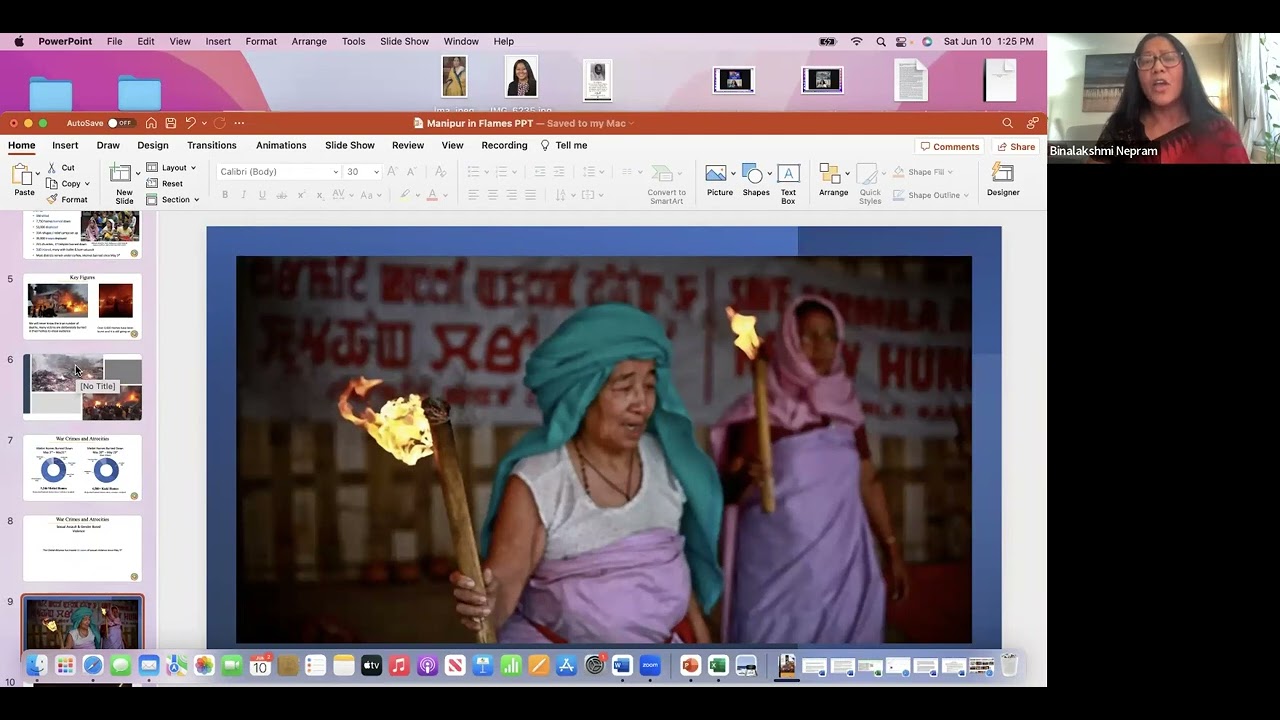The height and width of the screenshot is (720, 1280).
Task: Open the Review tab
Action: click(x=408, y=145)
